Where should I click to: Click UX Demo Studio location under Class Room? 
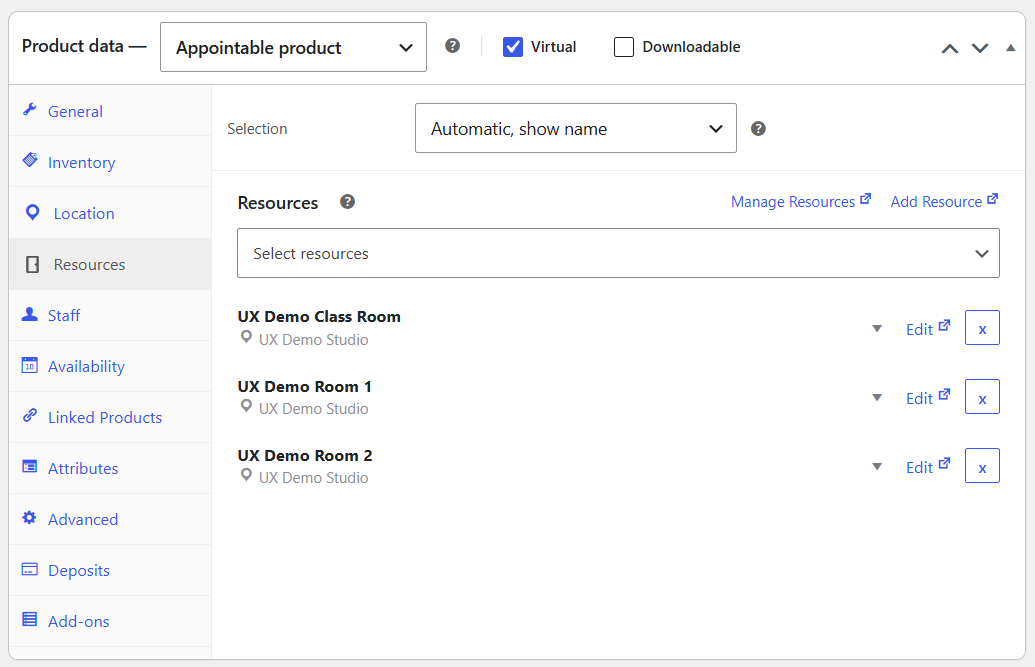coord(314,339)
